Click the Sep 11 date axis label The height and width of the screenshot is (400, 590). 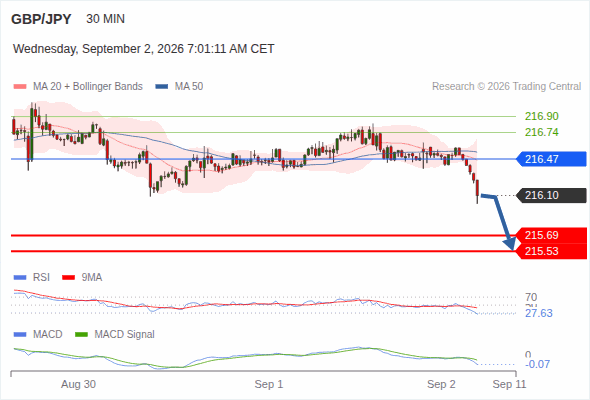click(509, 384)
